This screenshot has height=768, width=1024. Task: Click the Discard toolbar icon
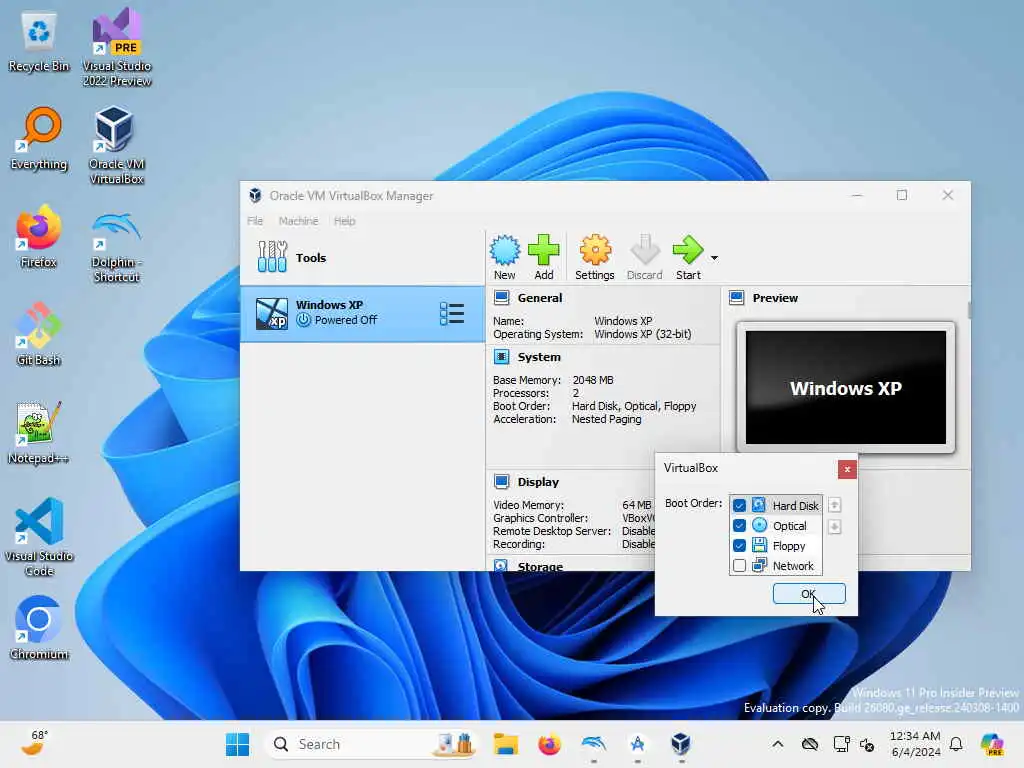tap(645, 257)
